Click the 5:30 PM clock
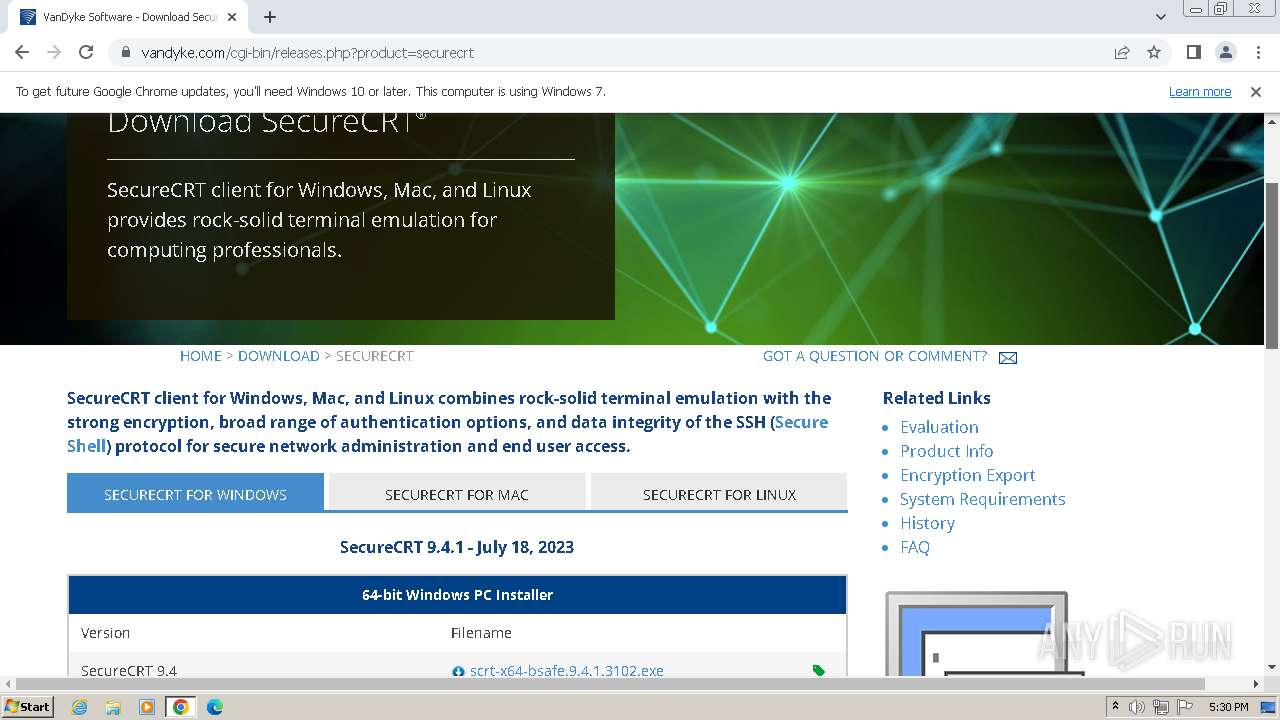Screen dimensions: 1280x720 click(x=1228, y=707)
